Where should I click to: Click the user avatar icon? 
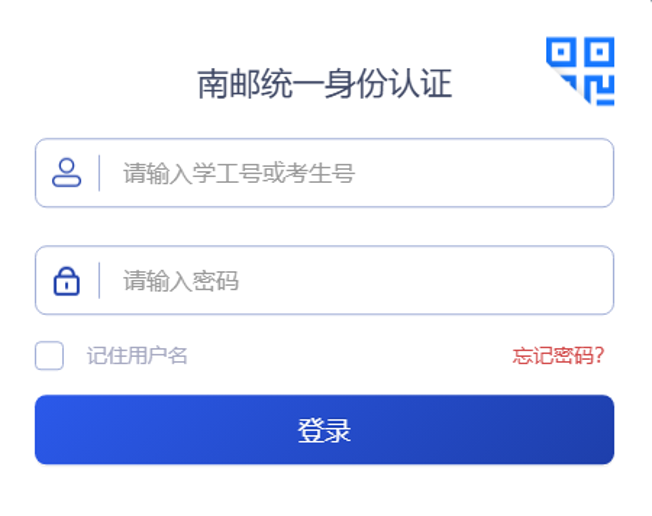66,173
